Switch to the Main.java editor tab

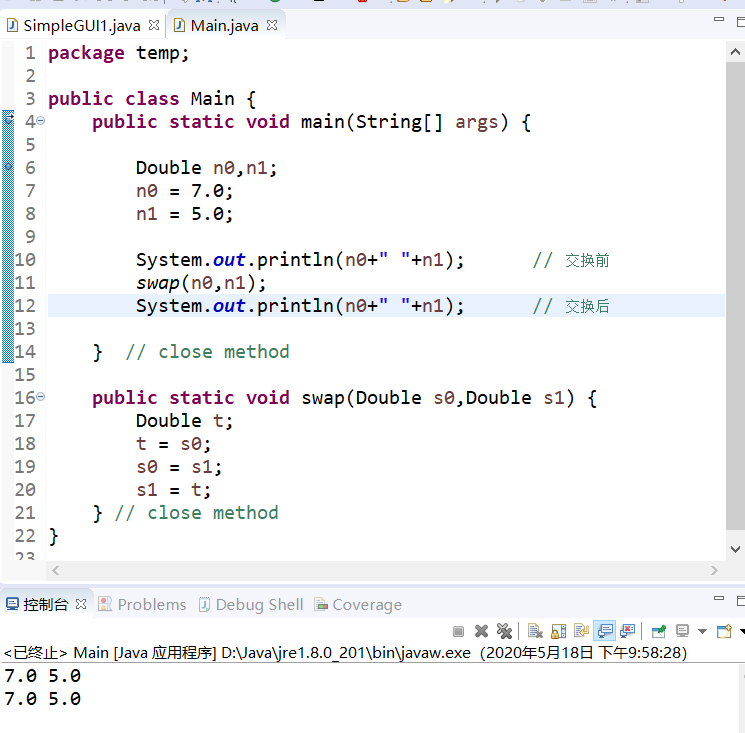pos(224,26)
